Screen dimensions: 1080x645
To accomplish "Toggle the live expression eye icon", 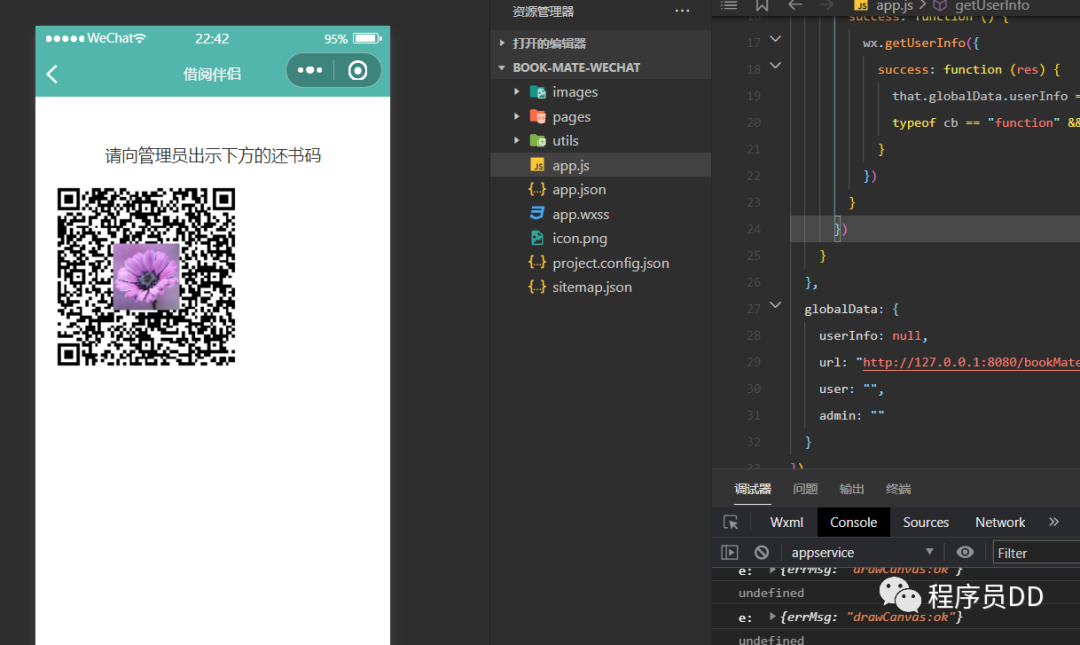I will (965, 552).
